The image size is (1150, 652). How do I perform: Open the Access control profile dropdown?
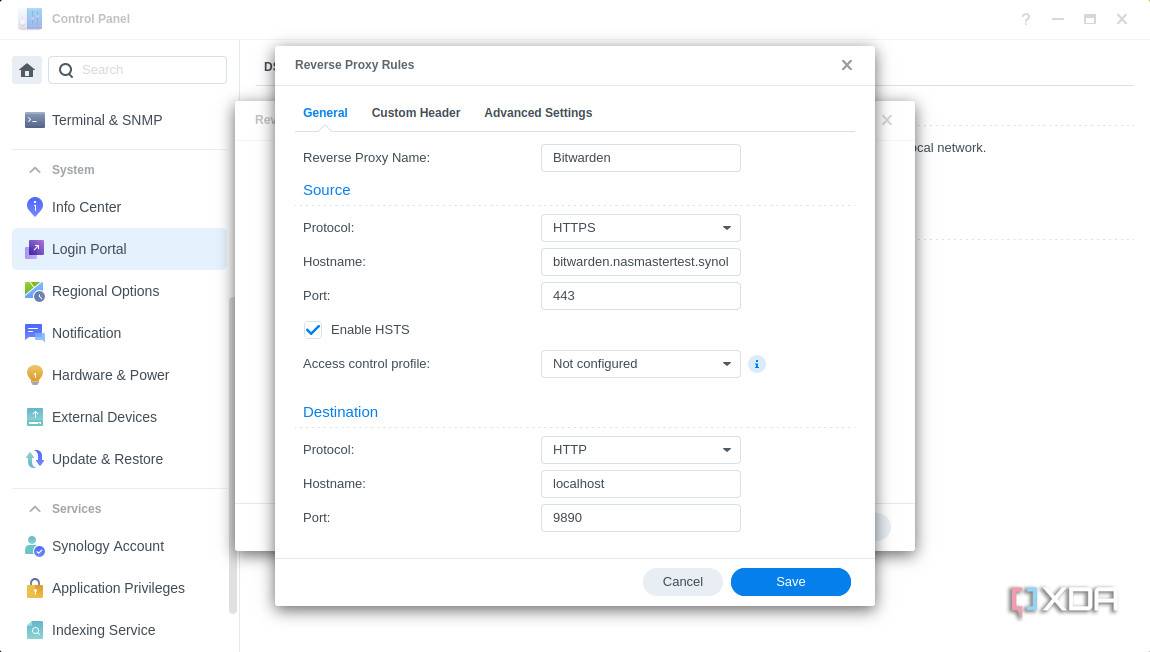(x=640, y=364)
